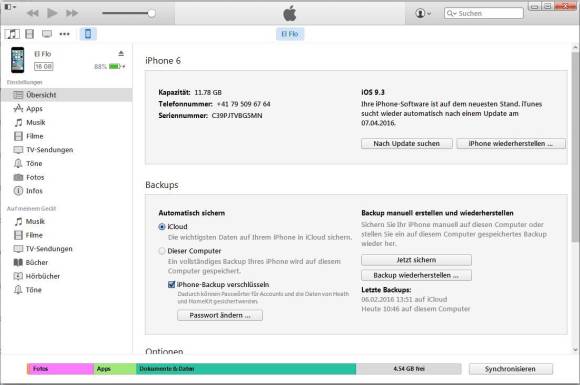Select the iPhone device button

(x=88, y=34)
